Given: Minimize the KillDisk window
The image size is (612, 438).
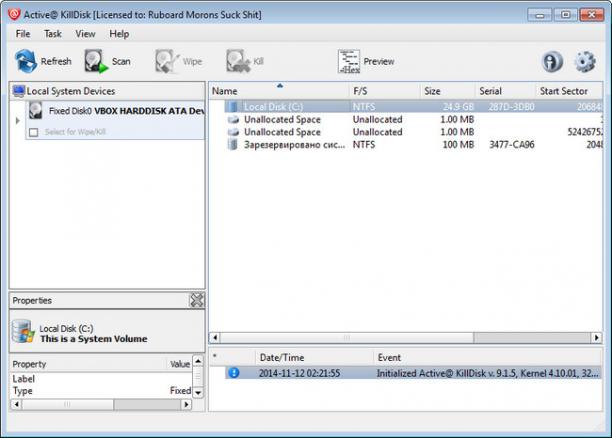Looking at the screenshot, I should (x=539, y=15).
